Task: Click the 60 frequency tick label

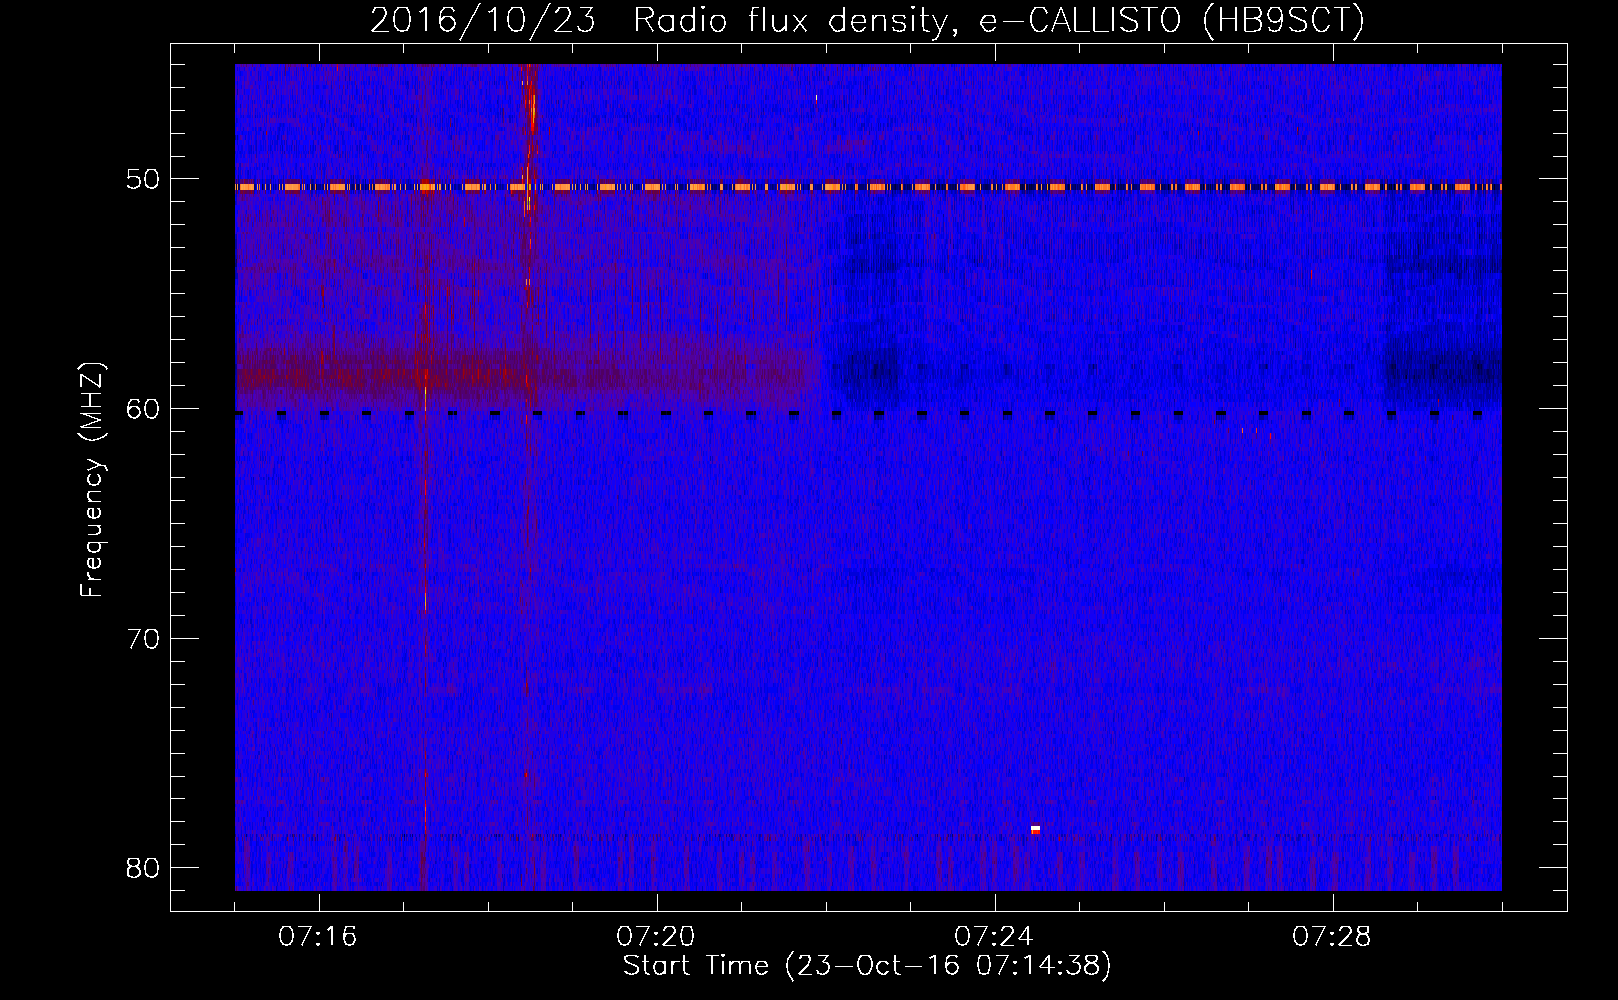Action: [143, 409]
